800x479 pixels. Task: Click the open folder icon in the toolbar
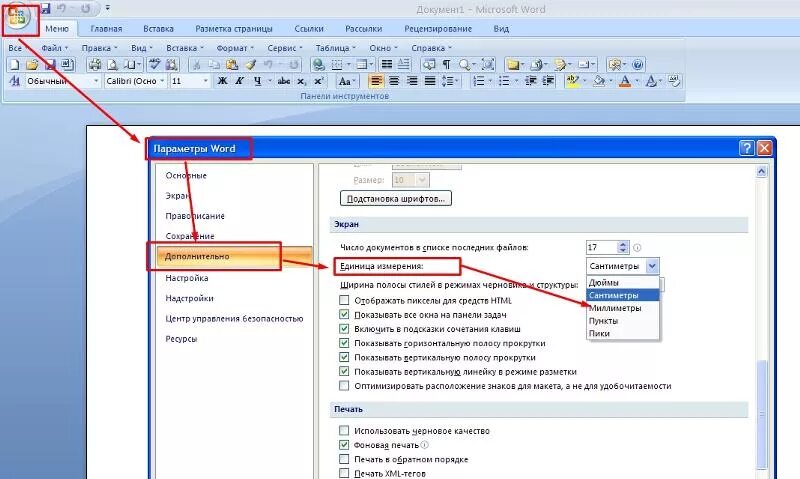point(32,65)
